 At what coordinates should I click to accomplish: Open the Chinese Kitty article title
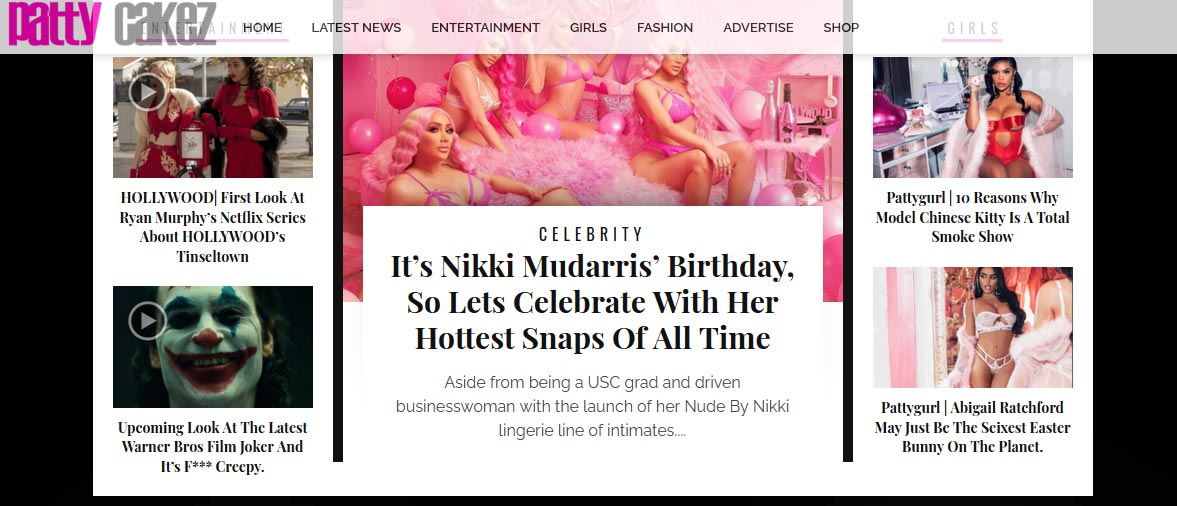tap(972, 217)
